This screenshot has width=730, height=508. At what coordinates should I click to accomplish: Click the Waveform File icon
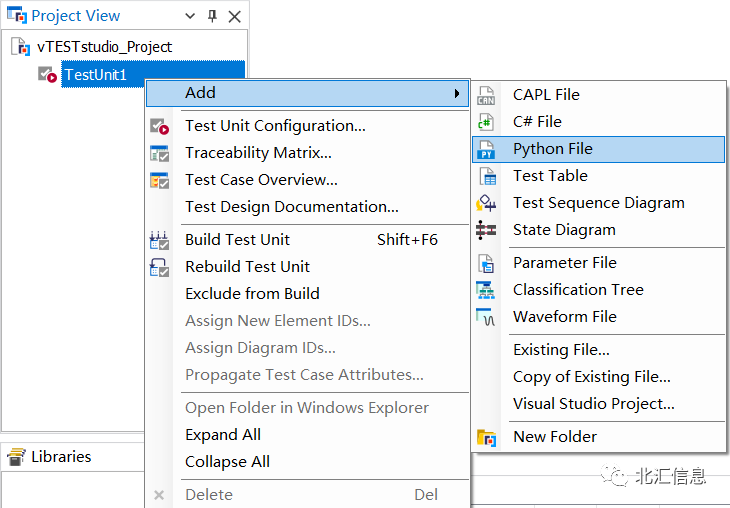[x=486, y=317]
